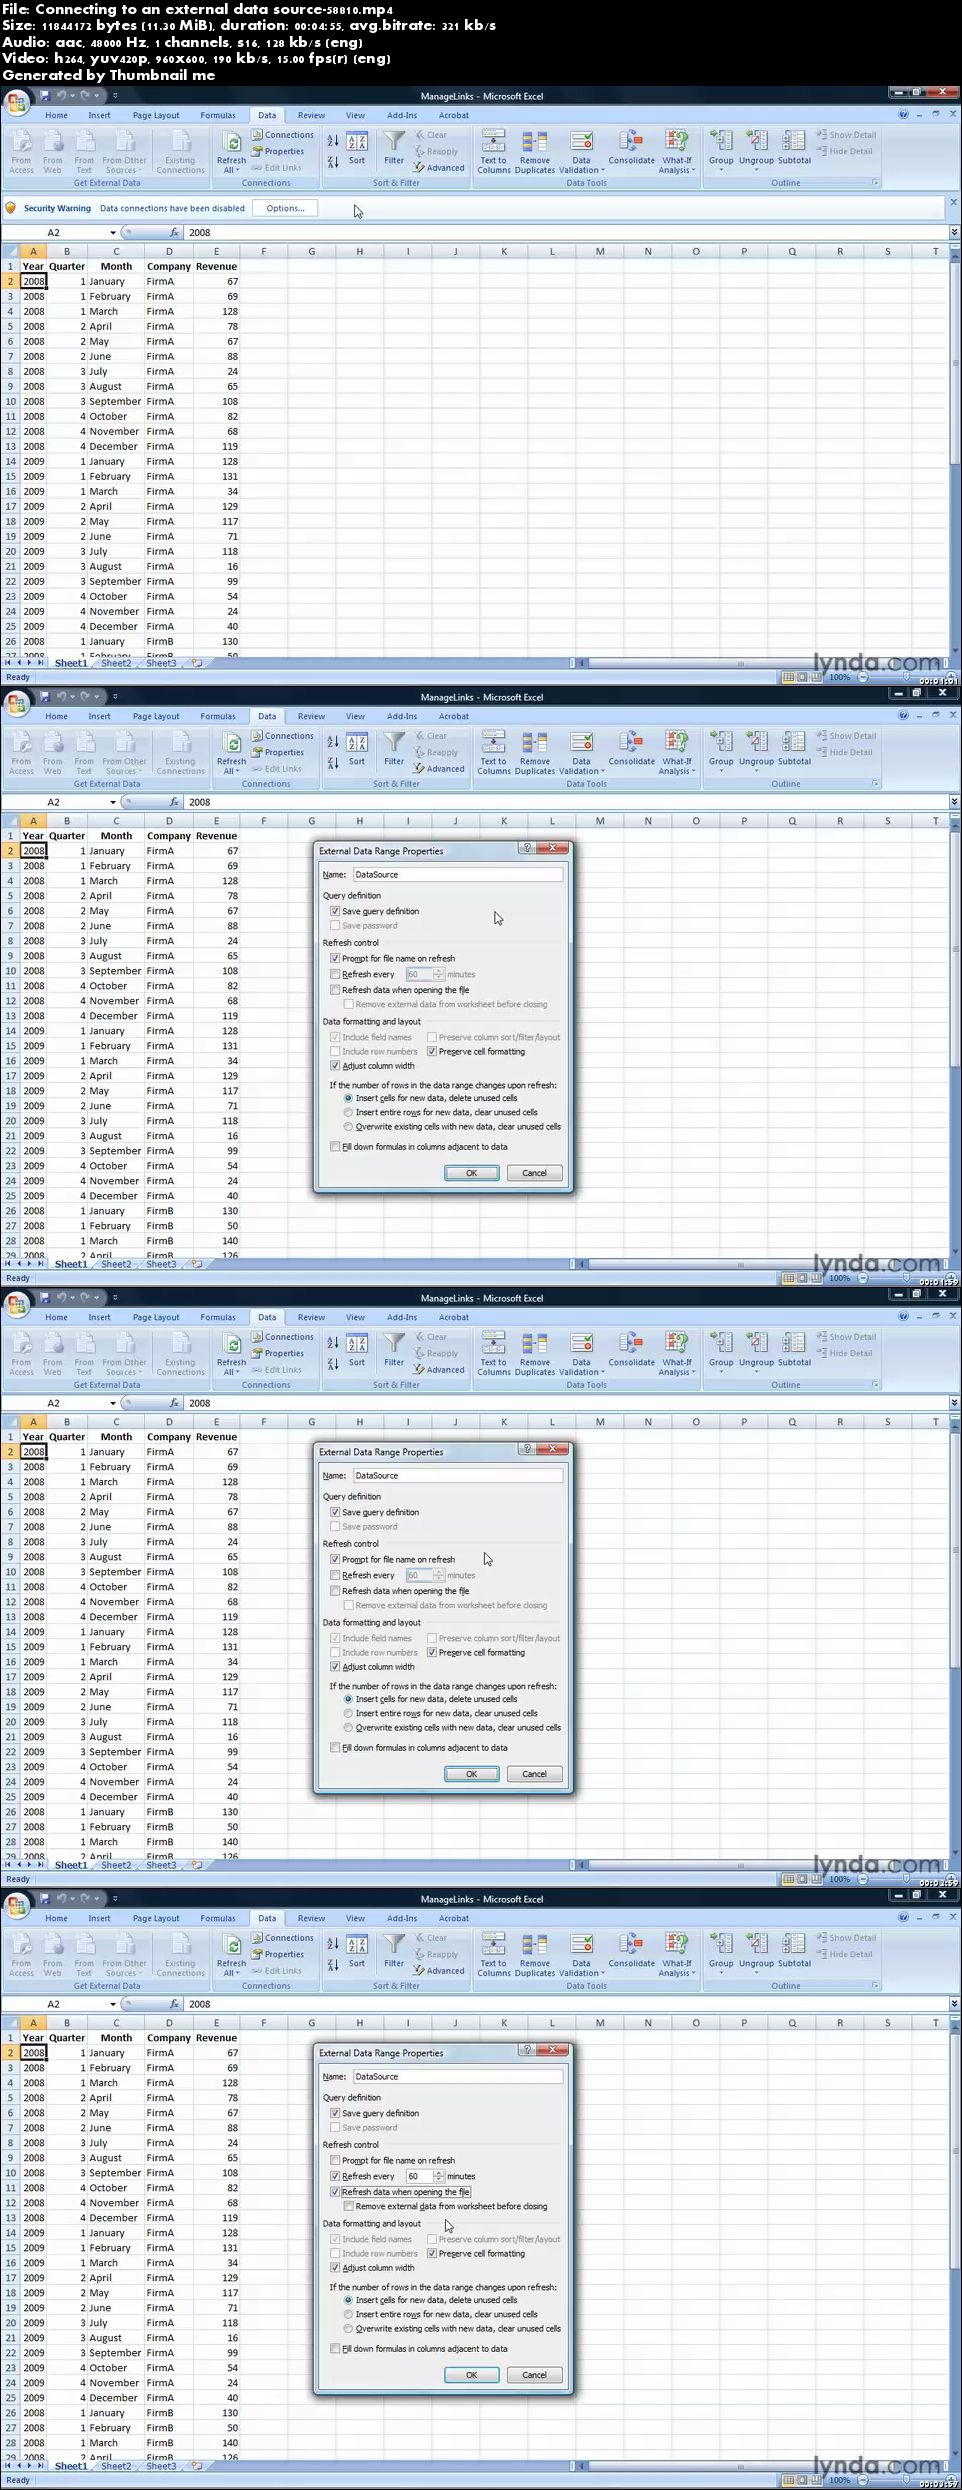This screenshot has width=962, height=2490.
Task: Check 'Refresh every' box in the 00:01:59 dialog
Action: tap(335, 974)
